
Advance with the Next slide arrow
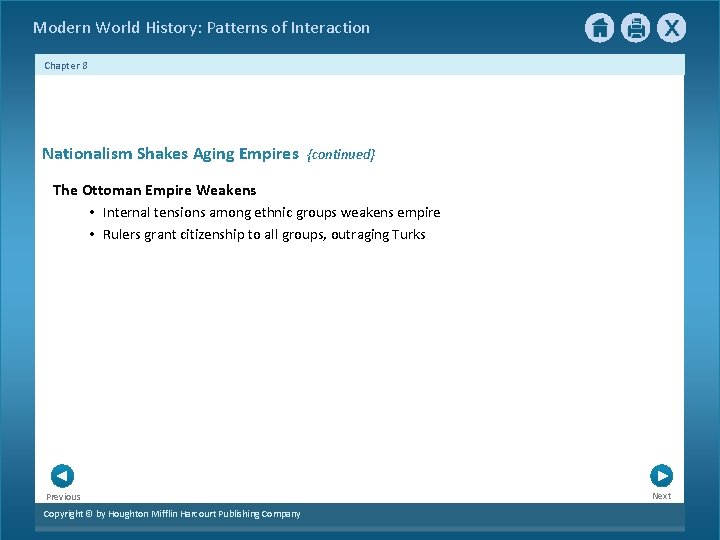[662, 476]
